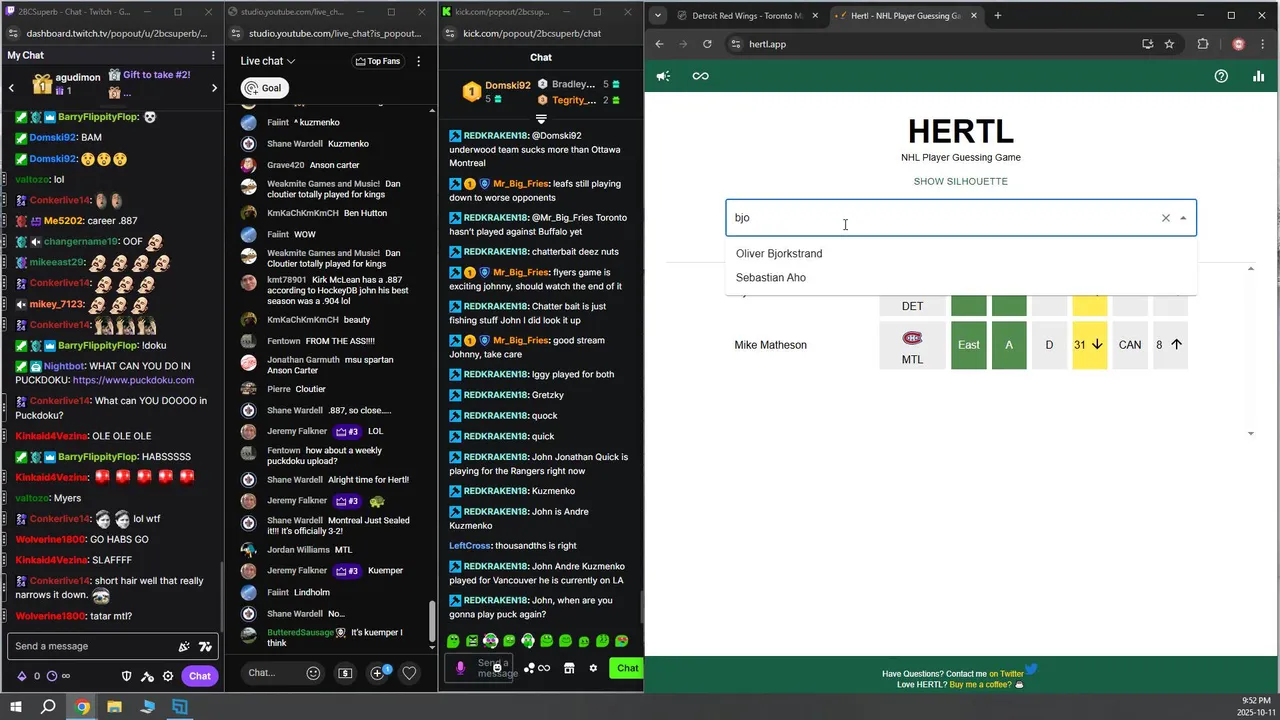
Task: Open the Kick chat shop icon
Action: coord(569,668)
